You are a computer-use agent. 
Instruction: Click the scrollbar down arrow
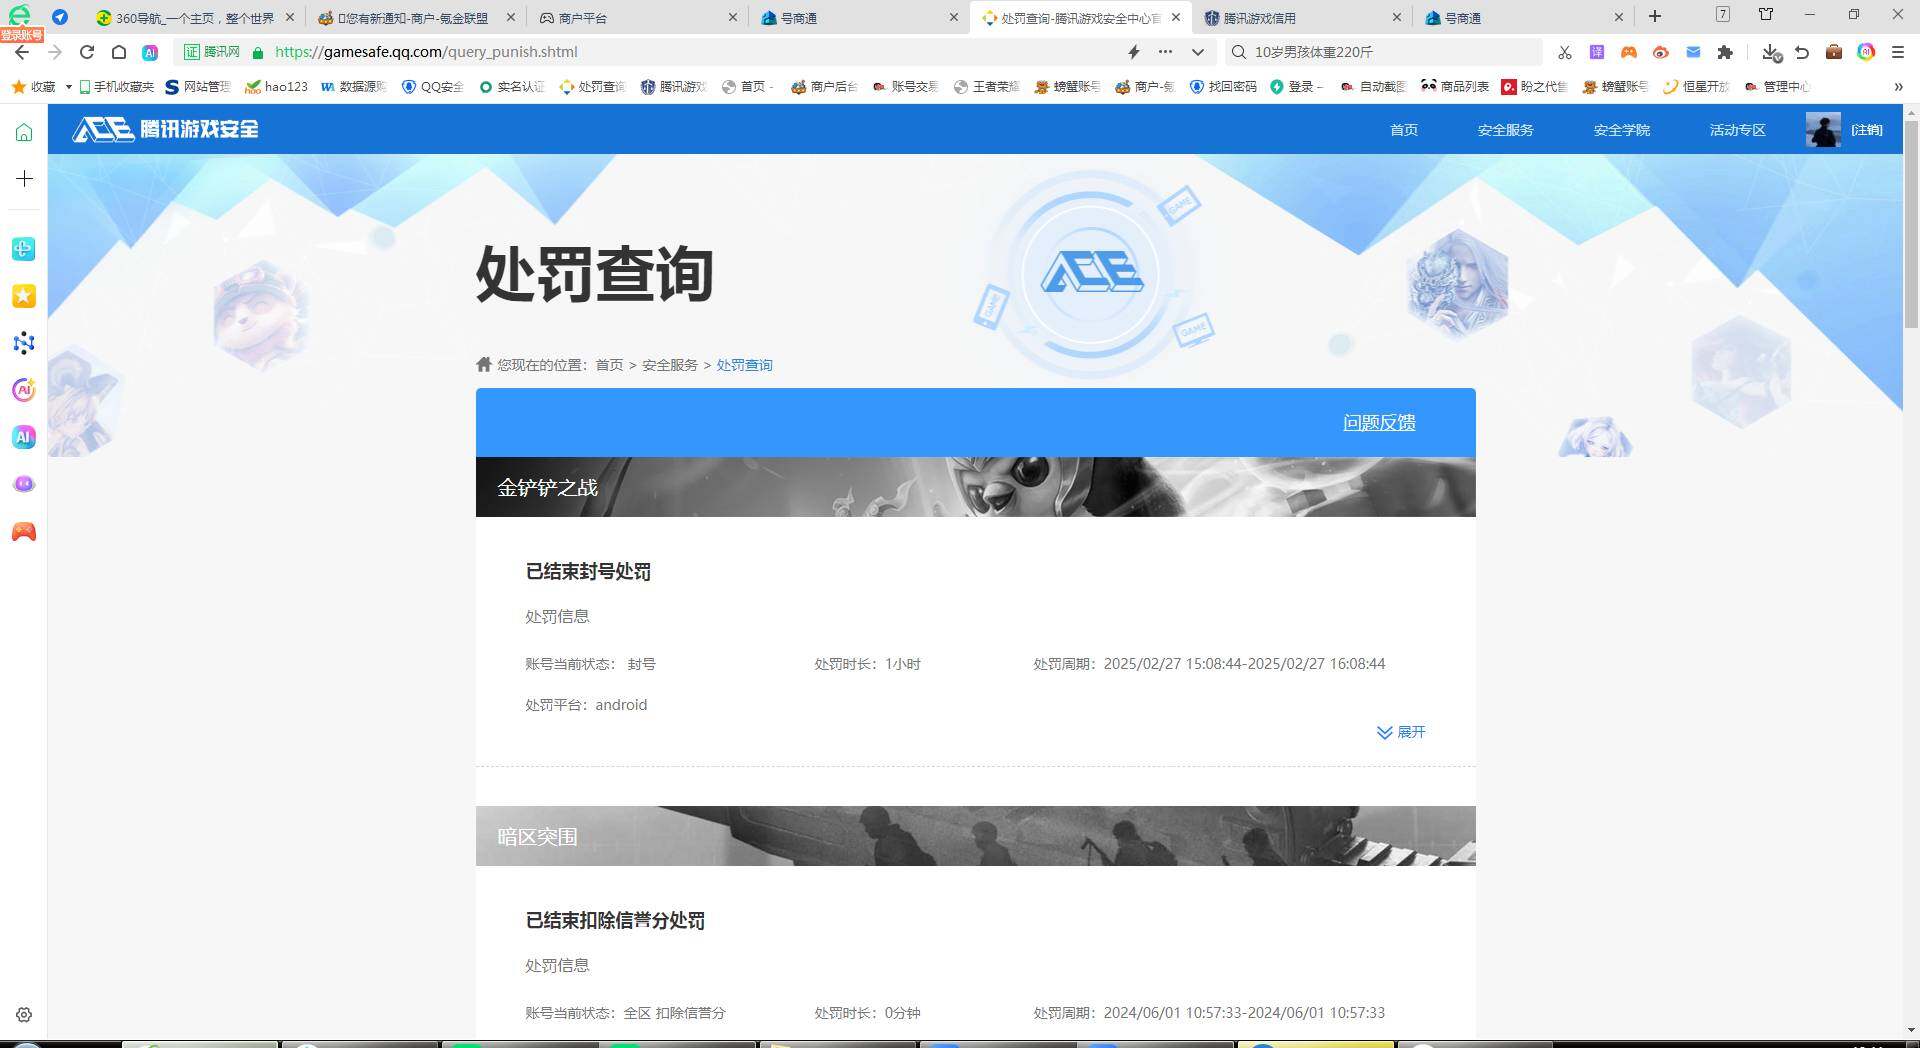(1911, 1030)
